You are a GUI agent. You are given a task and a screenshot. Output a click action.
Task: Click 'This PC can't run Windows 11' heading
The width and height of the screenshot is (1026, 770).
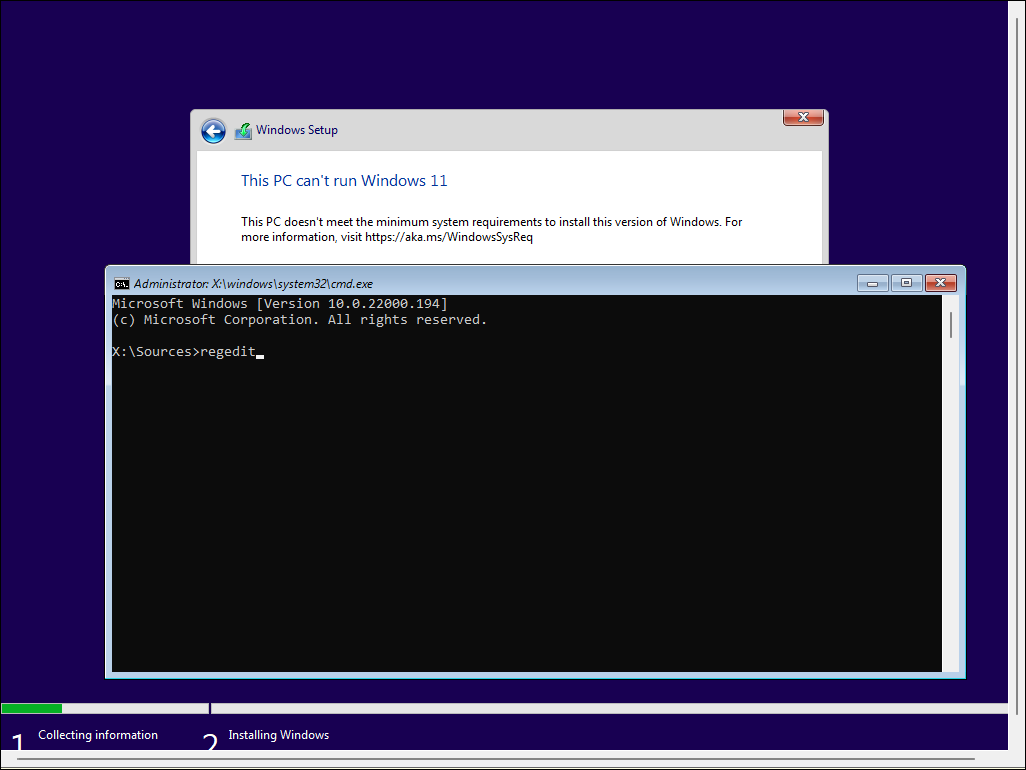pos(344,181)
